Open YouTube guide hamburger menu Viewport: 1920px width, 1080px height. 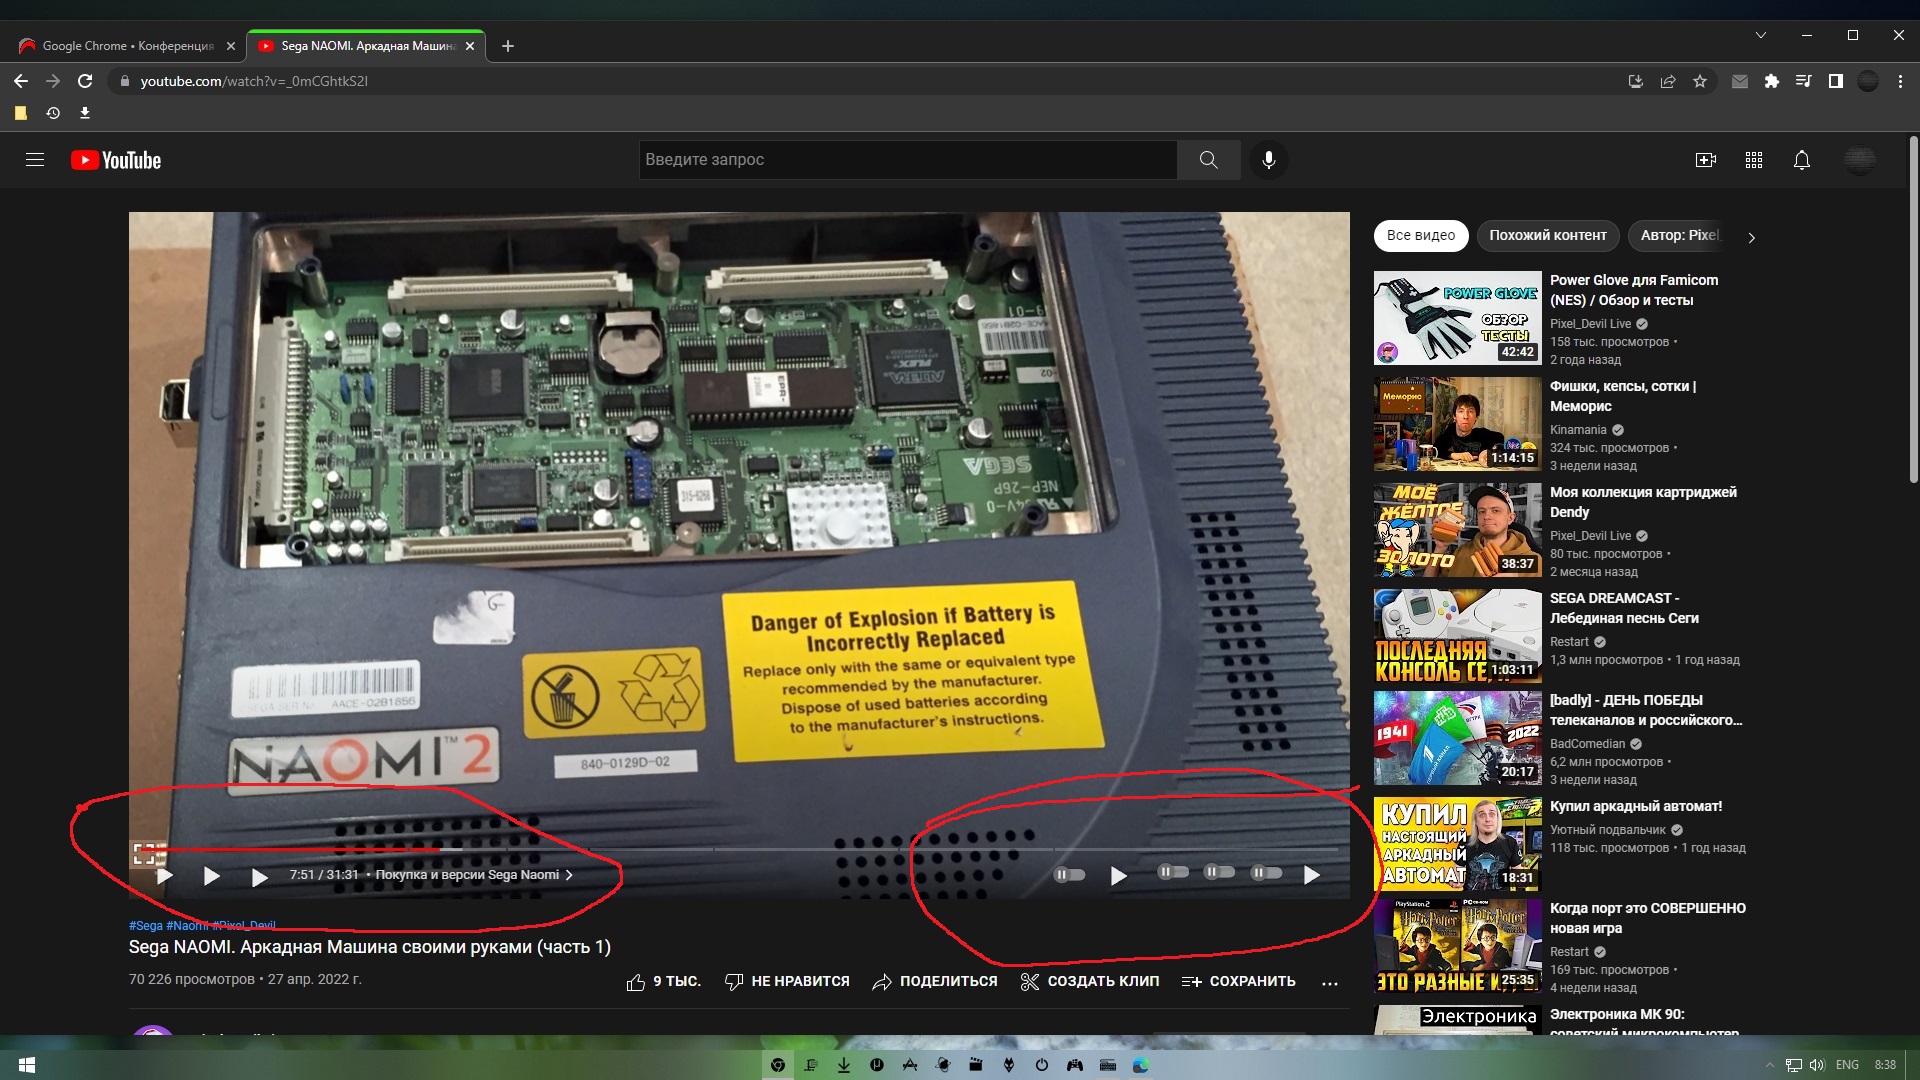[35, 160]
